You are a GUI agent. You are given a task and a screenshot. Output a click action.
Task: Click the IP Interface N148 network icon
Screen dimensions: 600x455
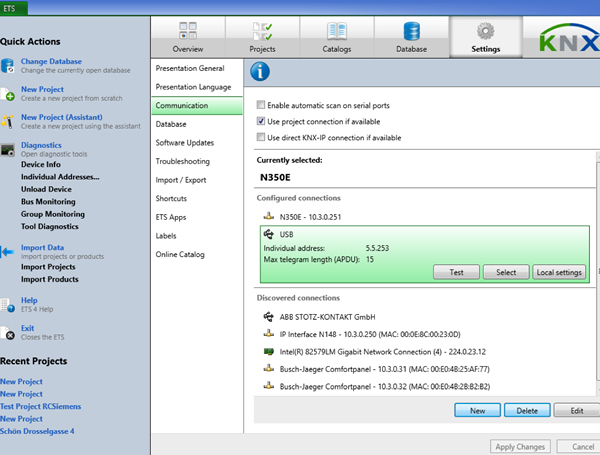(x=269, y=334)
